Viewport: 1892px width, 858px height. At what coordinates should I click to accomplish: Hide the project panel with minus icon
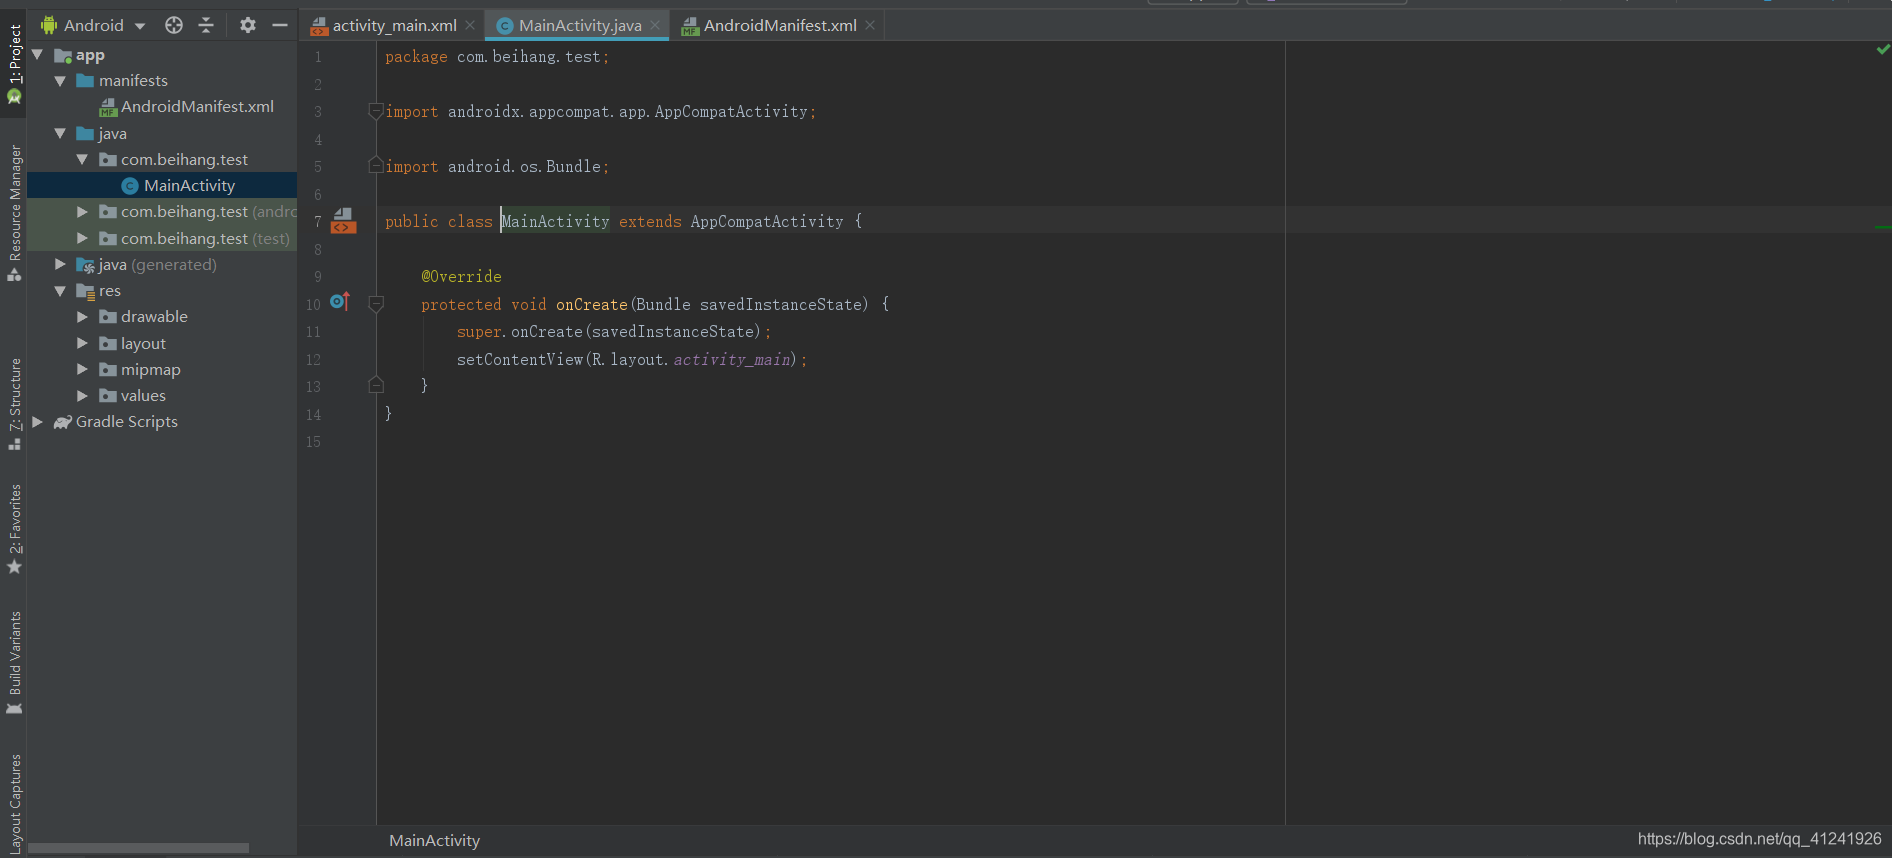pyautogui.click(x=280, y=25)
